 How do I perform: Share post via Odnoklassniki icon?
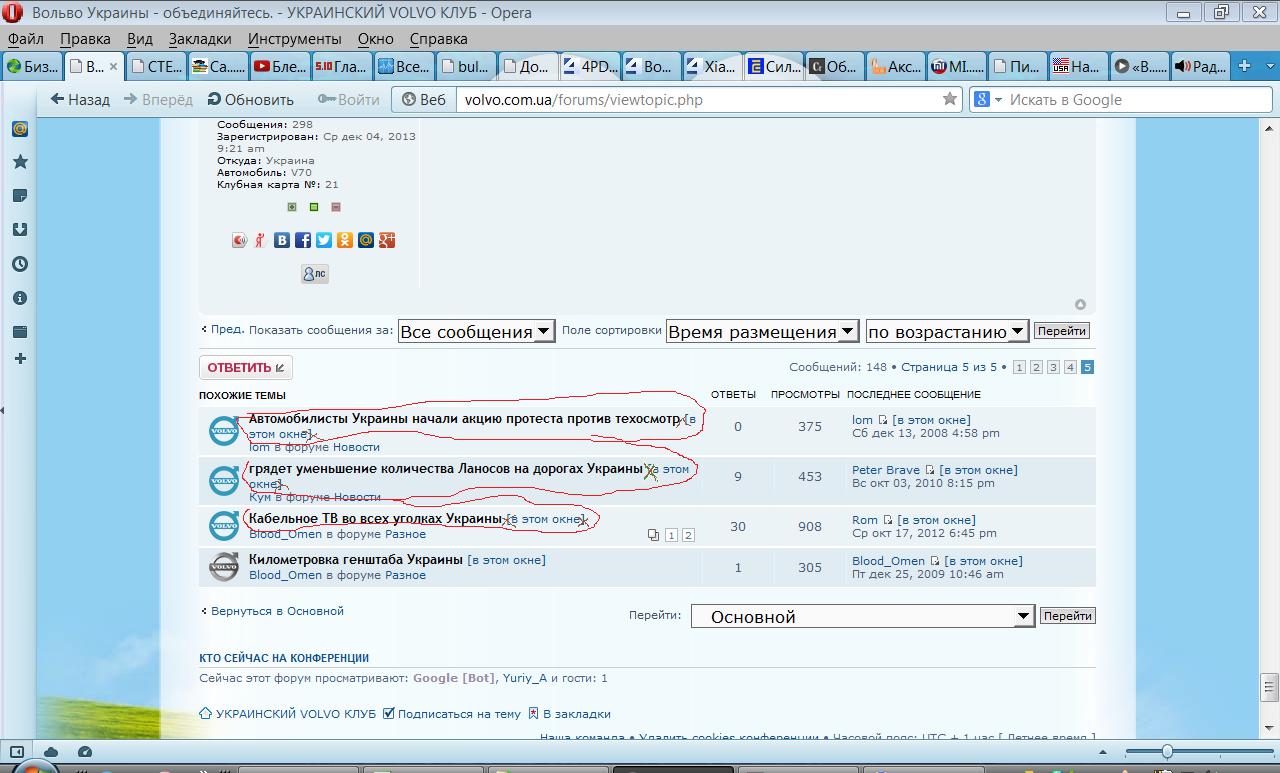pos(345,240)
